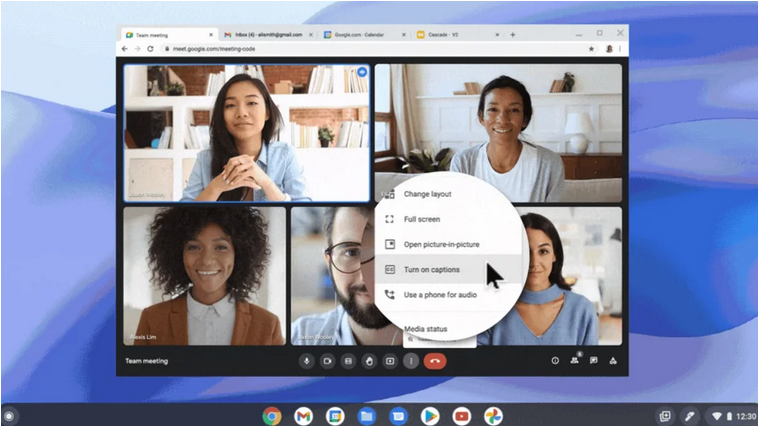This screenshot has height=426, width=758.
Task: Open the three-dot more options menu
Action: [410, 361]
